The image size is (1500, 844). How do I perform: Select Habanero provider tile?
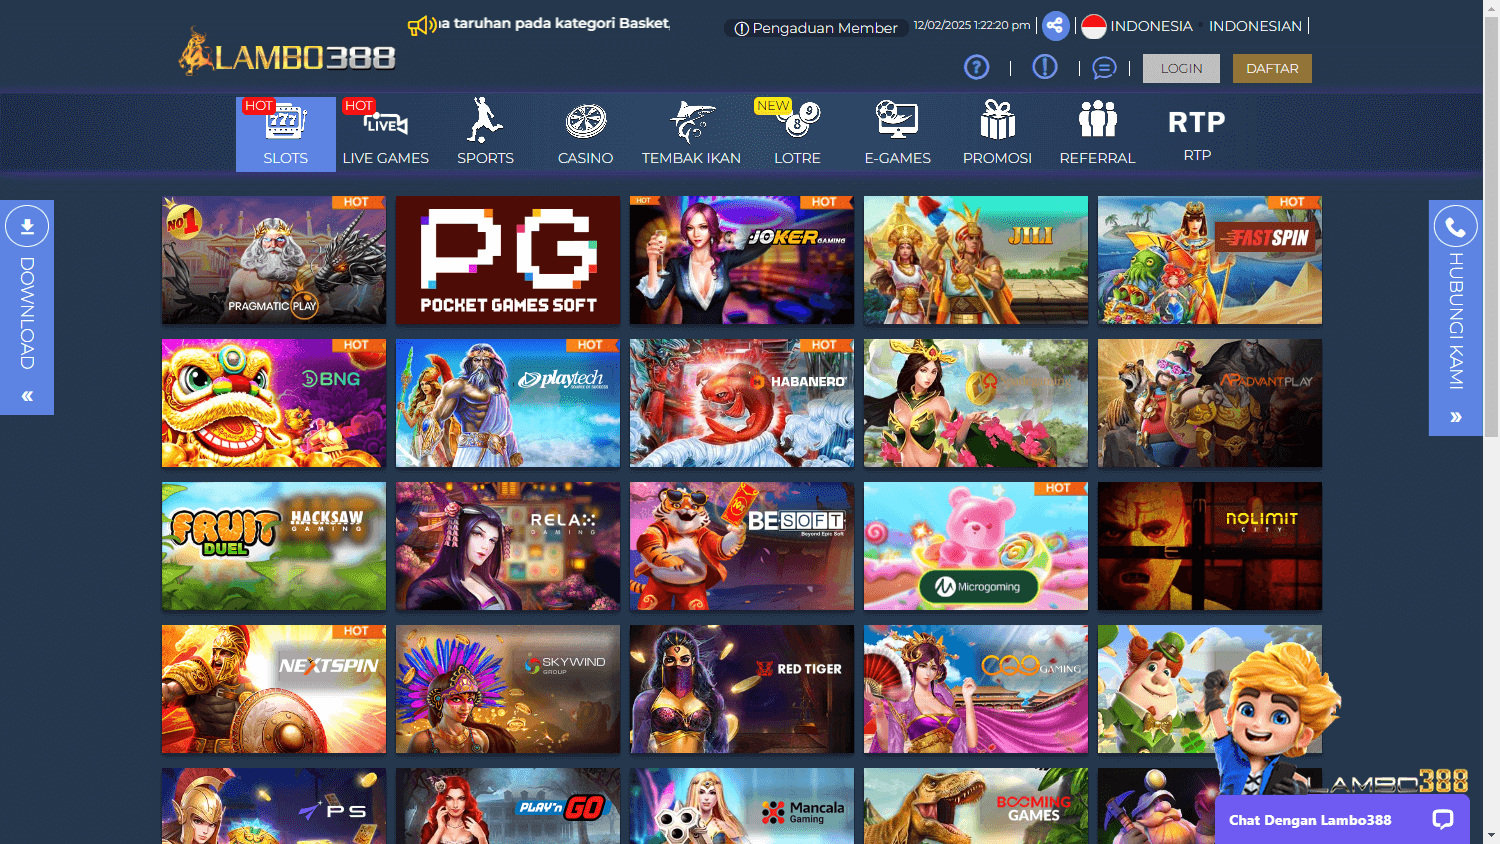(742, 403)
